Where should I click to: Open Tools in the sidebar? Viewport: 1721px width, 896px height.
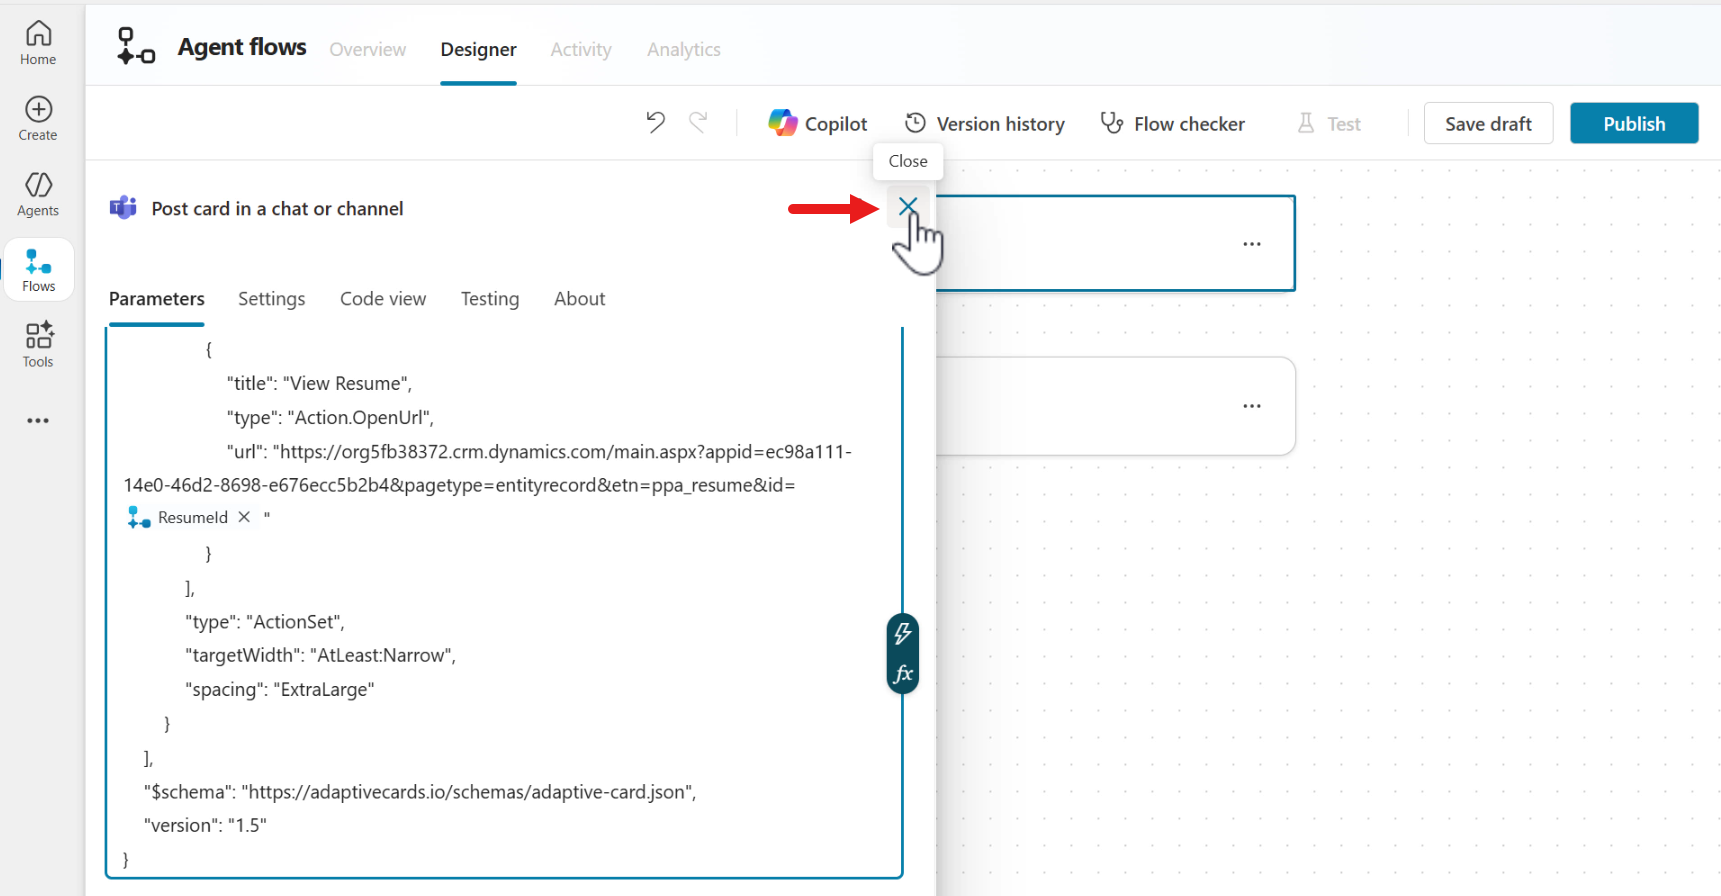pyautogui.click(x=38, y=345)
